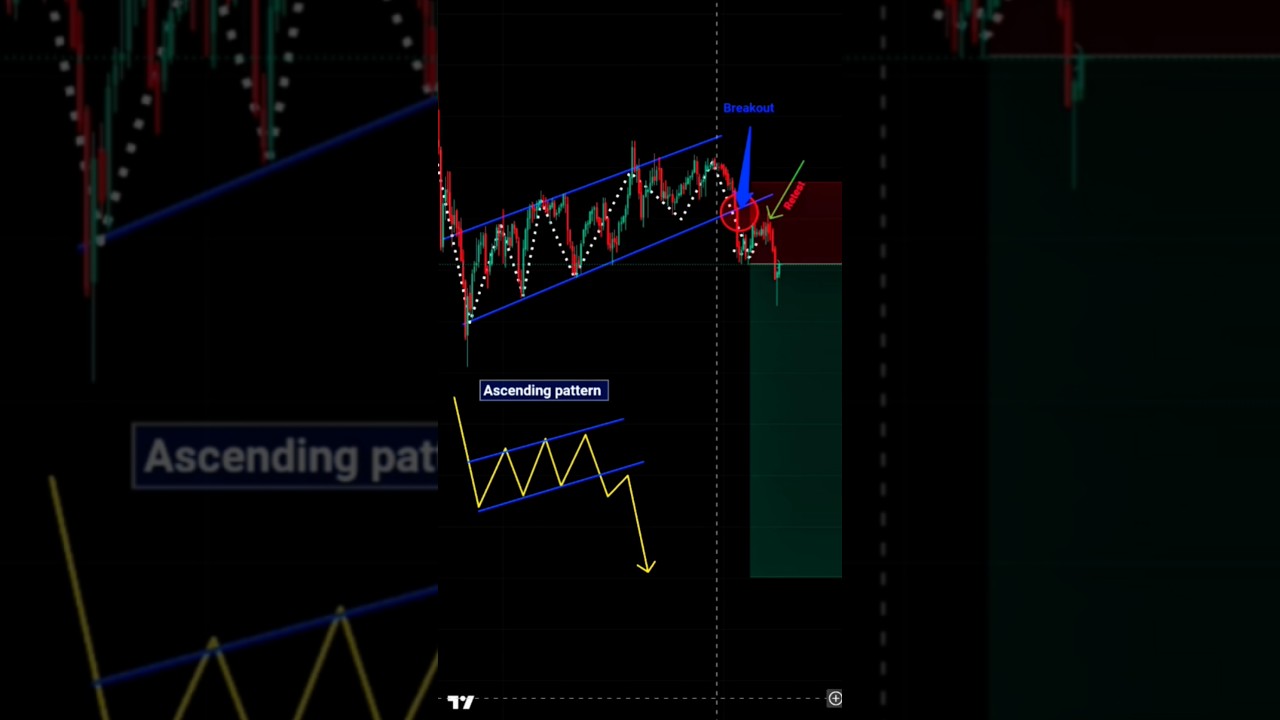Select the red circle breakout marker
The height and width of the screenshot is (720, 1280).
[x=737, y=214]
